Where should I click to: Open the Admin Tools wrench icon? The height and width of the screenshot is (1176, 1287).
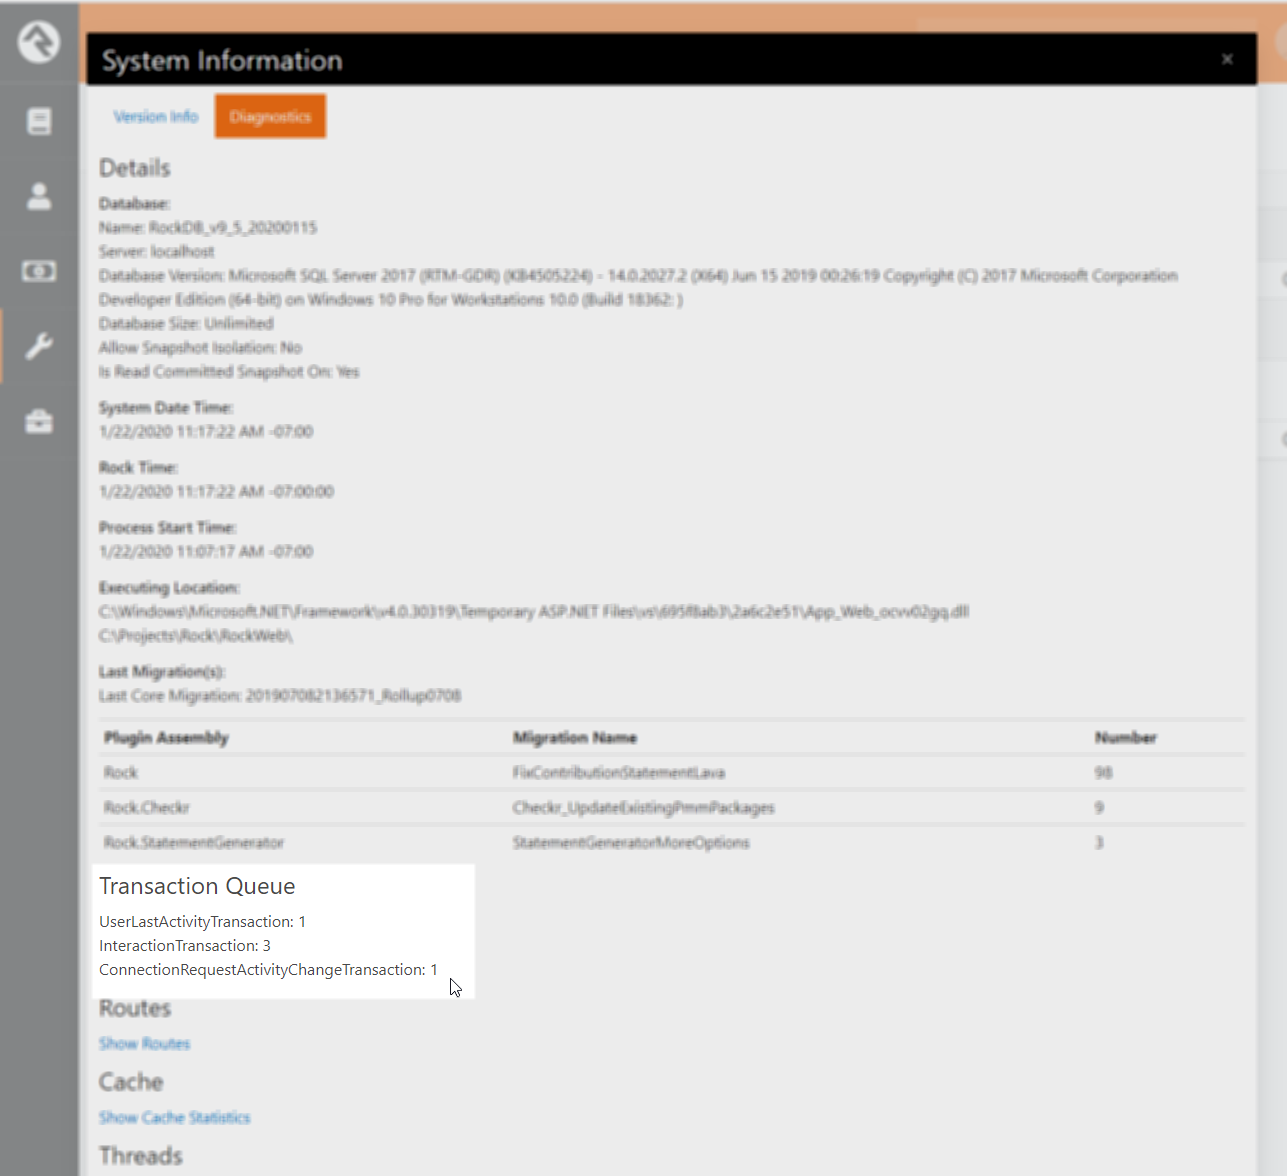pyautogui.click(x=39, y=347)
